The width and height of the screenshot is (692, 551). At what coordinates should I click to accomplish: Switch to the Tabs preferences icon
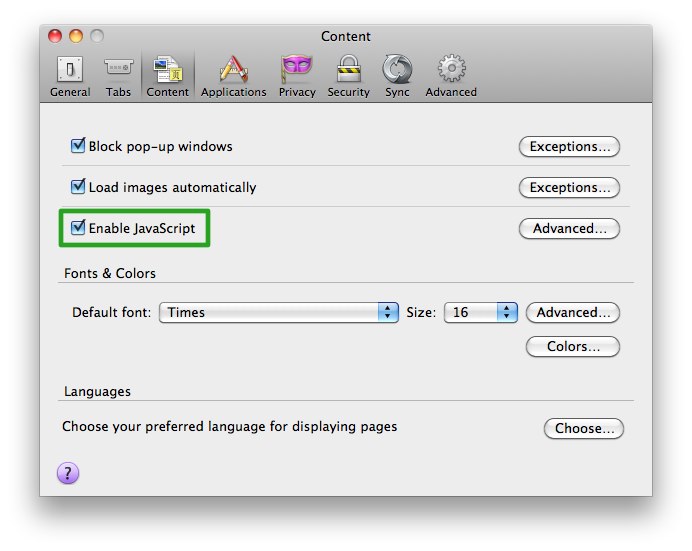tap(118, 69)
